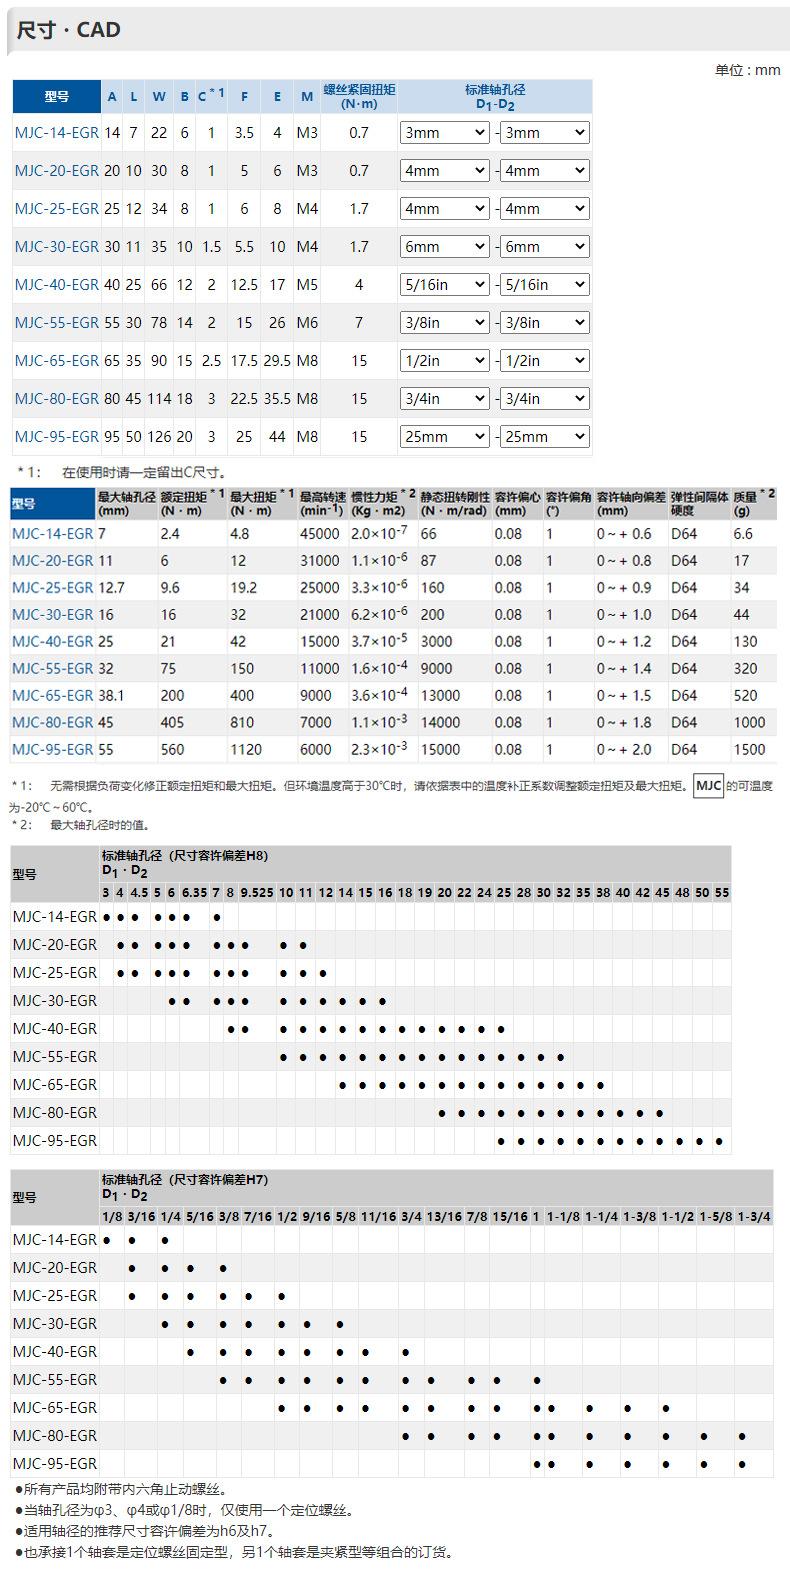This screenshot has height=1591, width=790.
Task: Click 型号 header in dimensions table
Action: (x=57, y=97)
